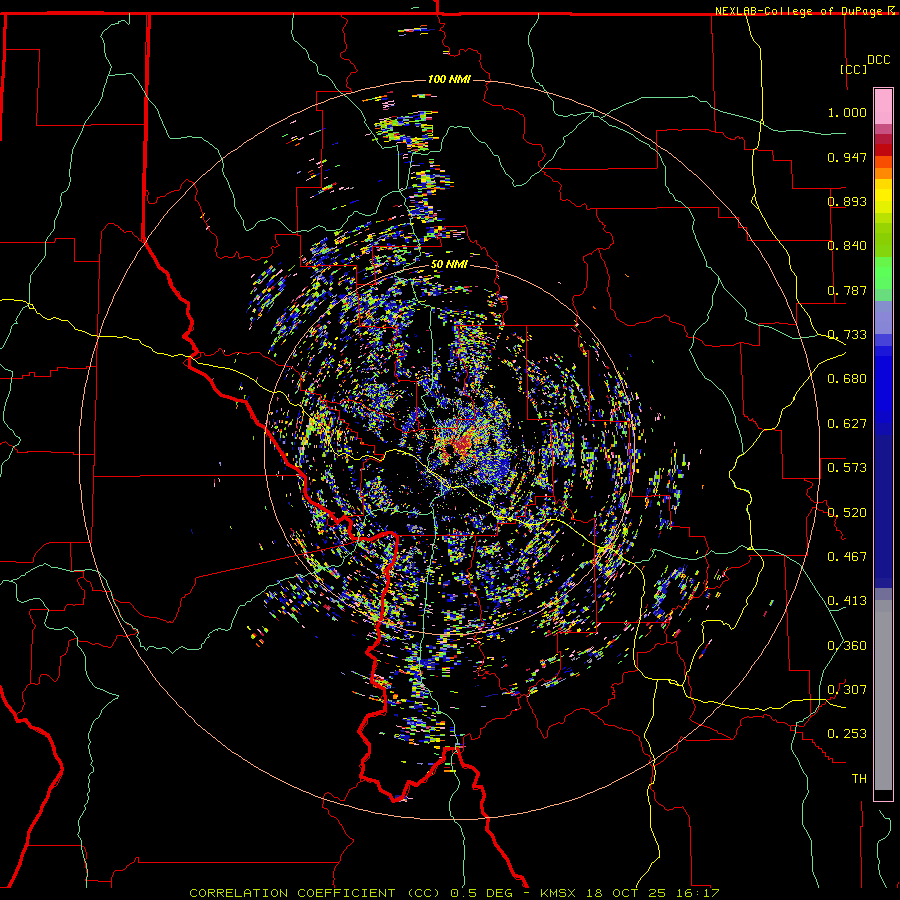Viewport: 900px width, 900px height.
Task: Select the 0.467 legend value
Action: coord(847,557)
